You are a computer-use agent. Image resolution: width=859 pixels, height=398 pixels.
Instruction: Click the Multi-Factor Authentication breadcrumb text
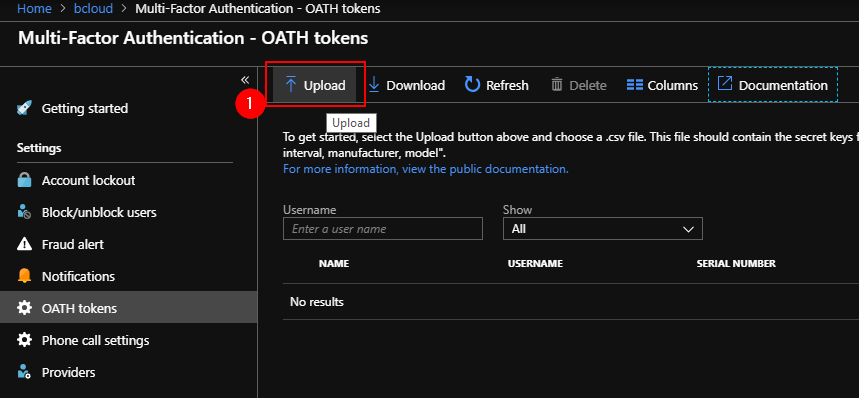coord(257,9)
